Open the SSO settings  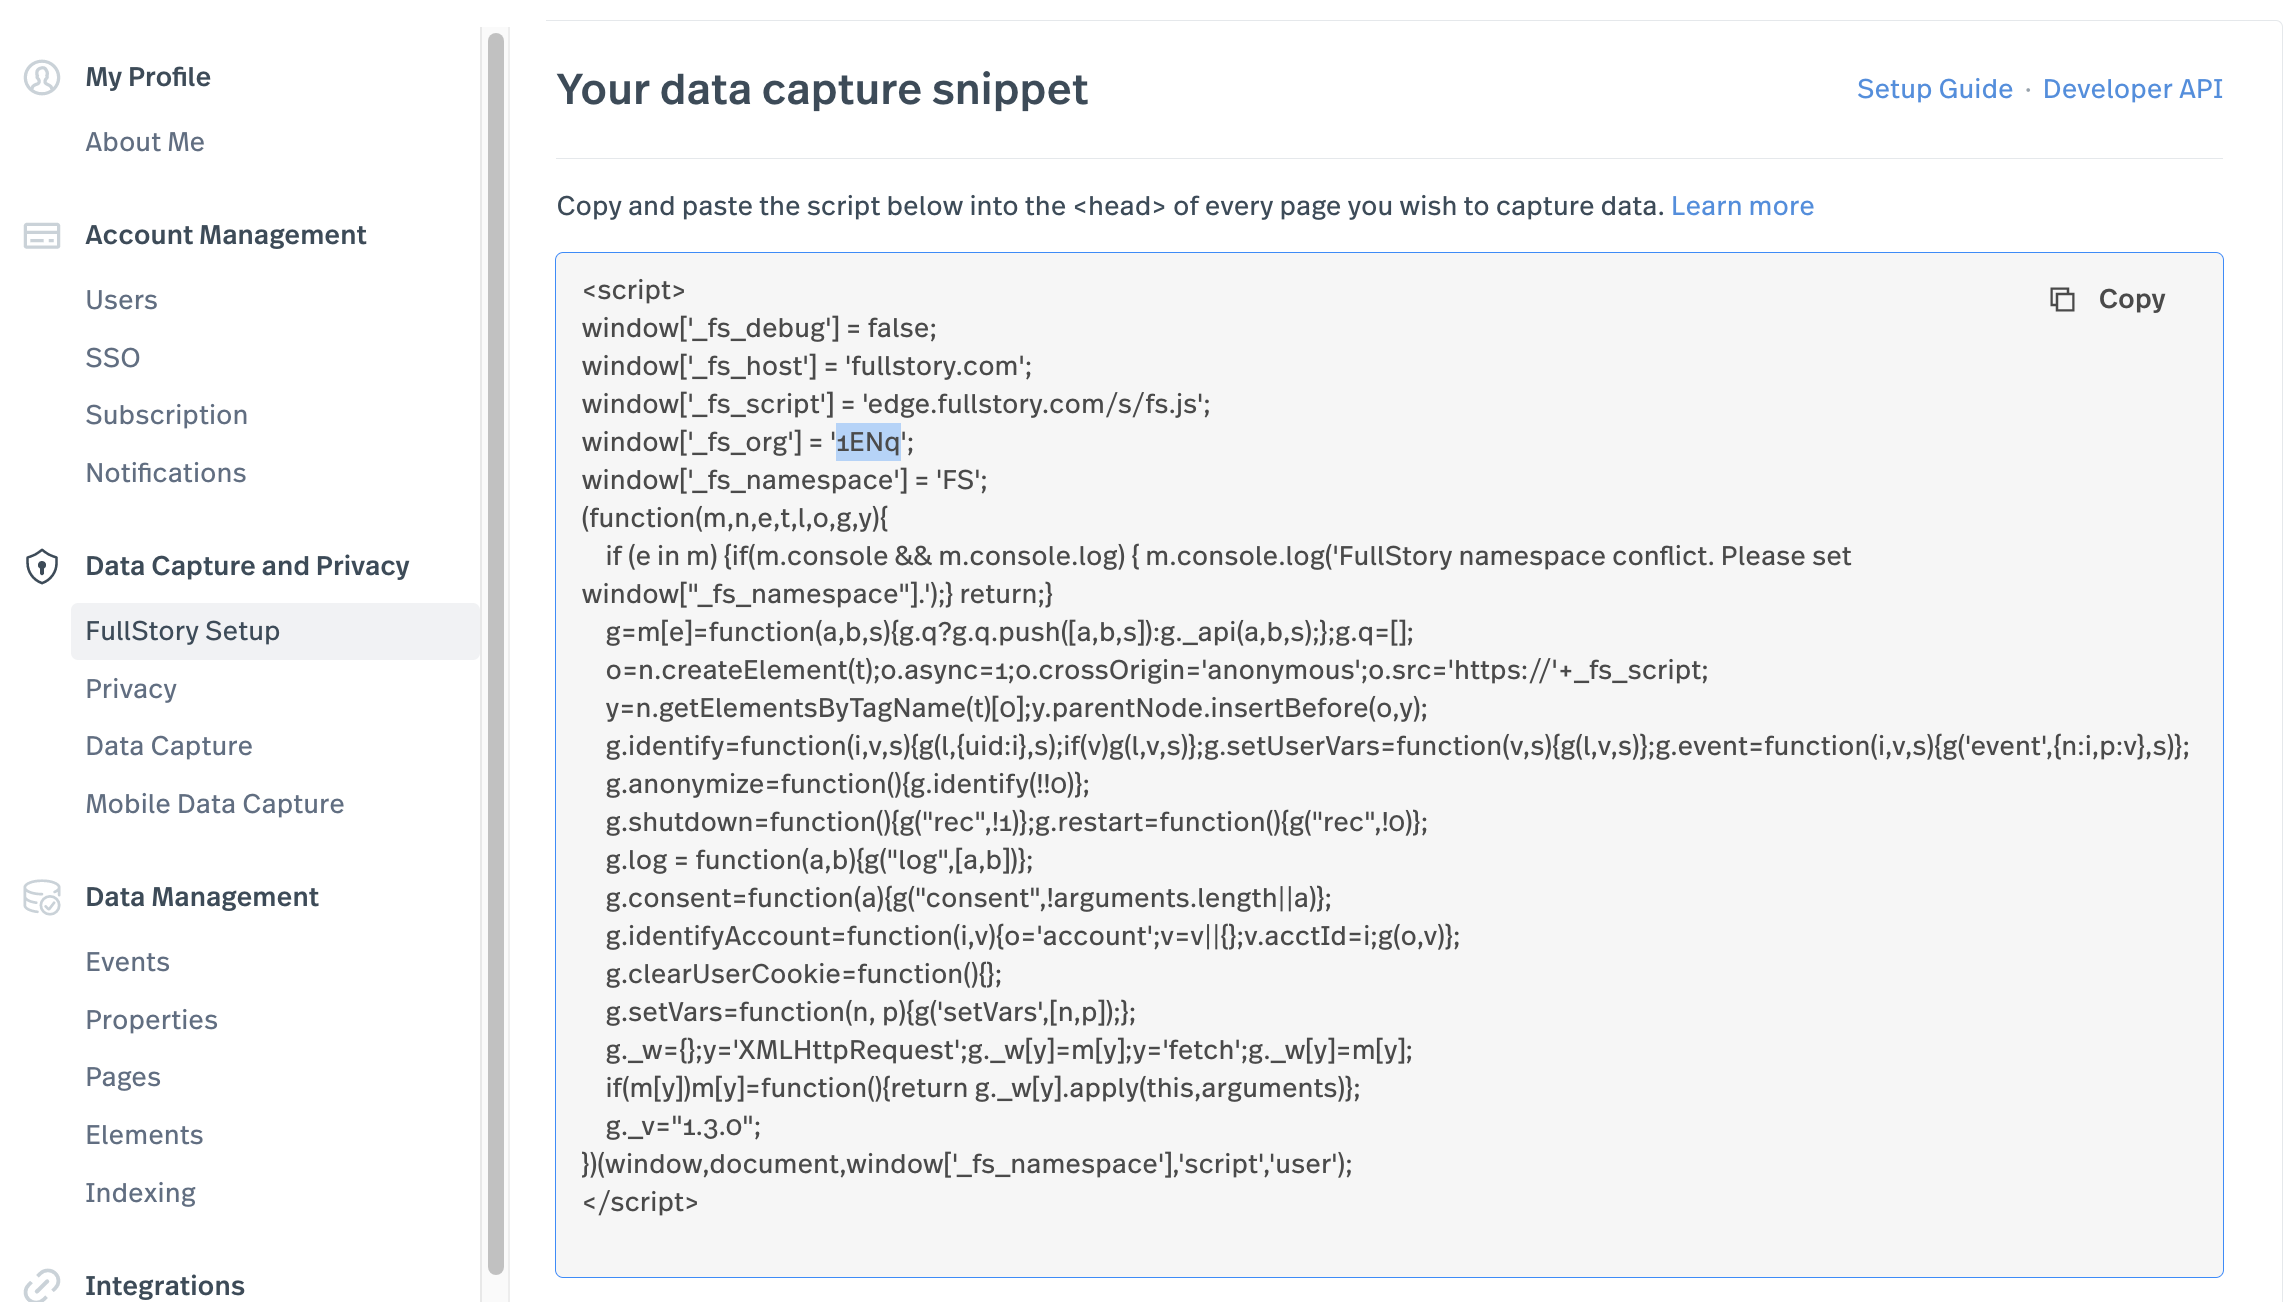(x=113, y=358)
